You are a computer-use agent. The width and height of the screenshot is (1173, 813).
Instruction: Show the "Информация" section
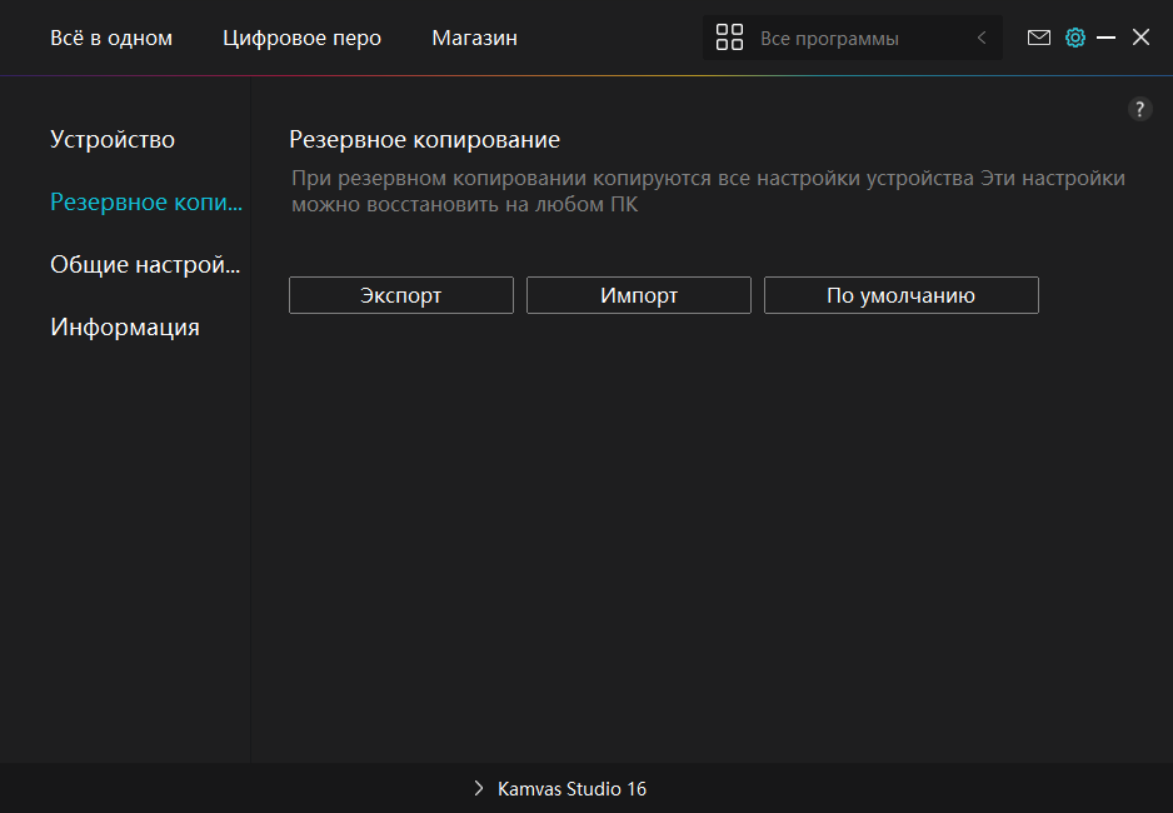pos(125,327)
